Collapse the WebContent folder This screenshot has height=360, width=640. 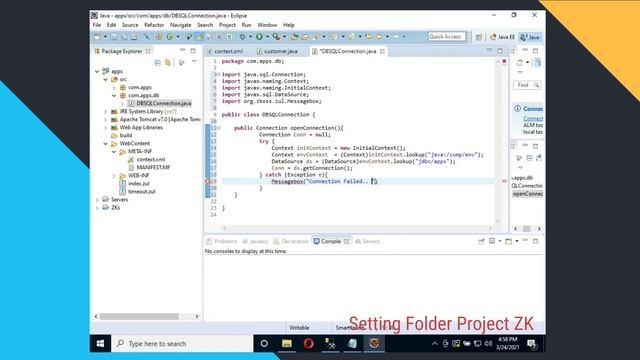coord(106,144)
